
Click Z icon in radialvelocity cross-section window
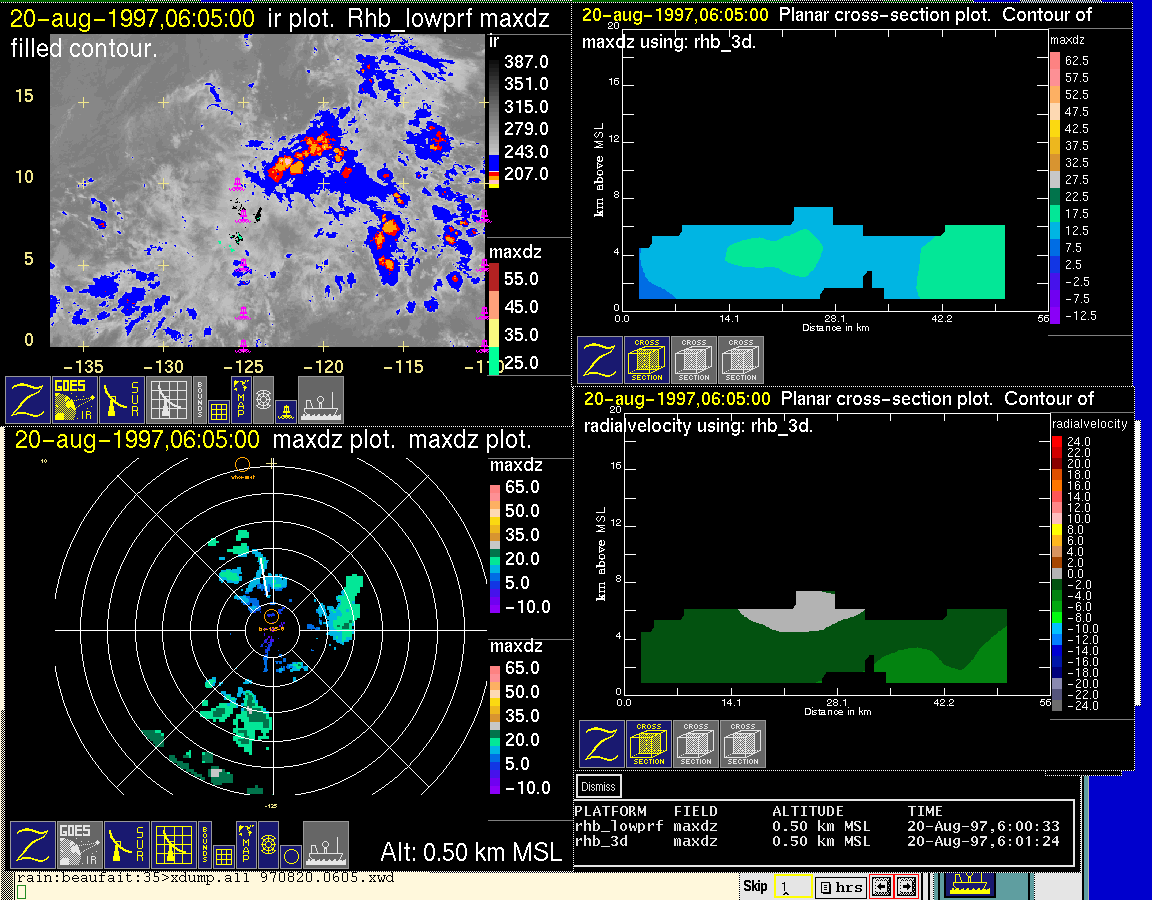coord(602,744)
